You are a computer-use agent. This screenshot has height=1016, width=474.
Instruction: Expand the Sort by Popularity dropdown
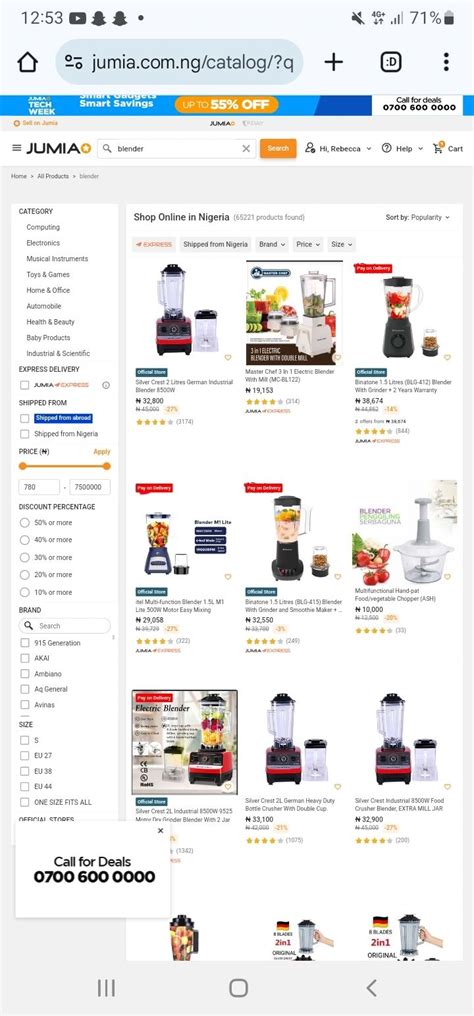(x=418, y=218)
